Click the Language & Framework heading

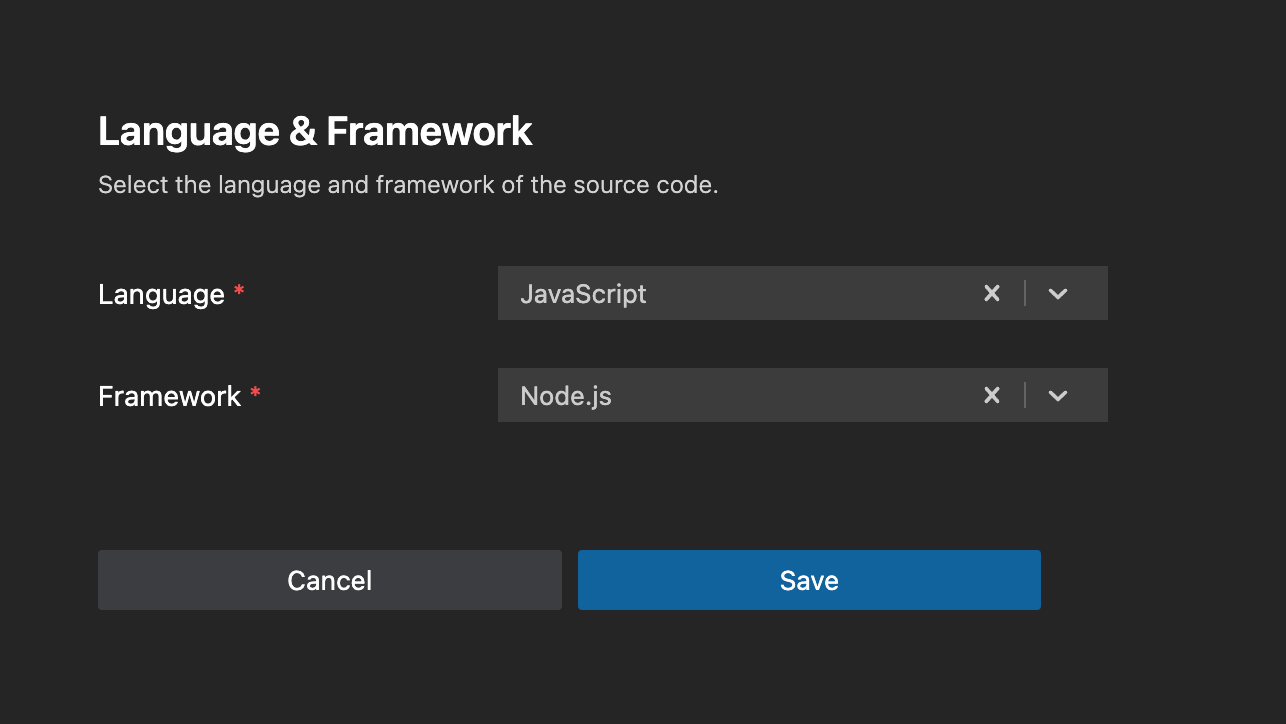(x=315, y=131)
